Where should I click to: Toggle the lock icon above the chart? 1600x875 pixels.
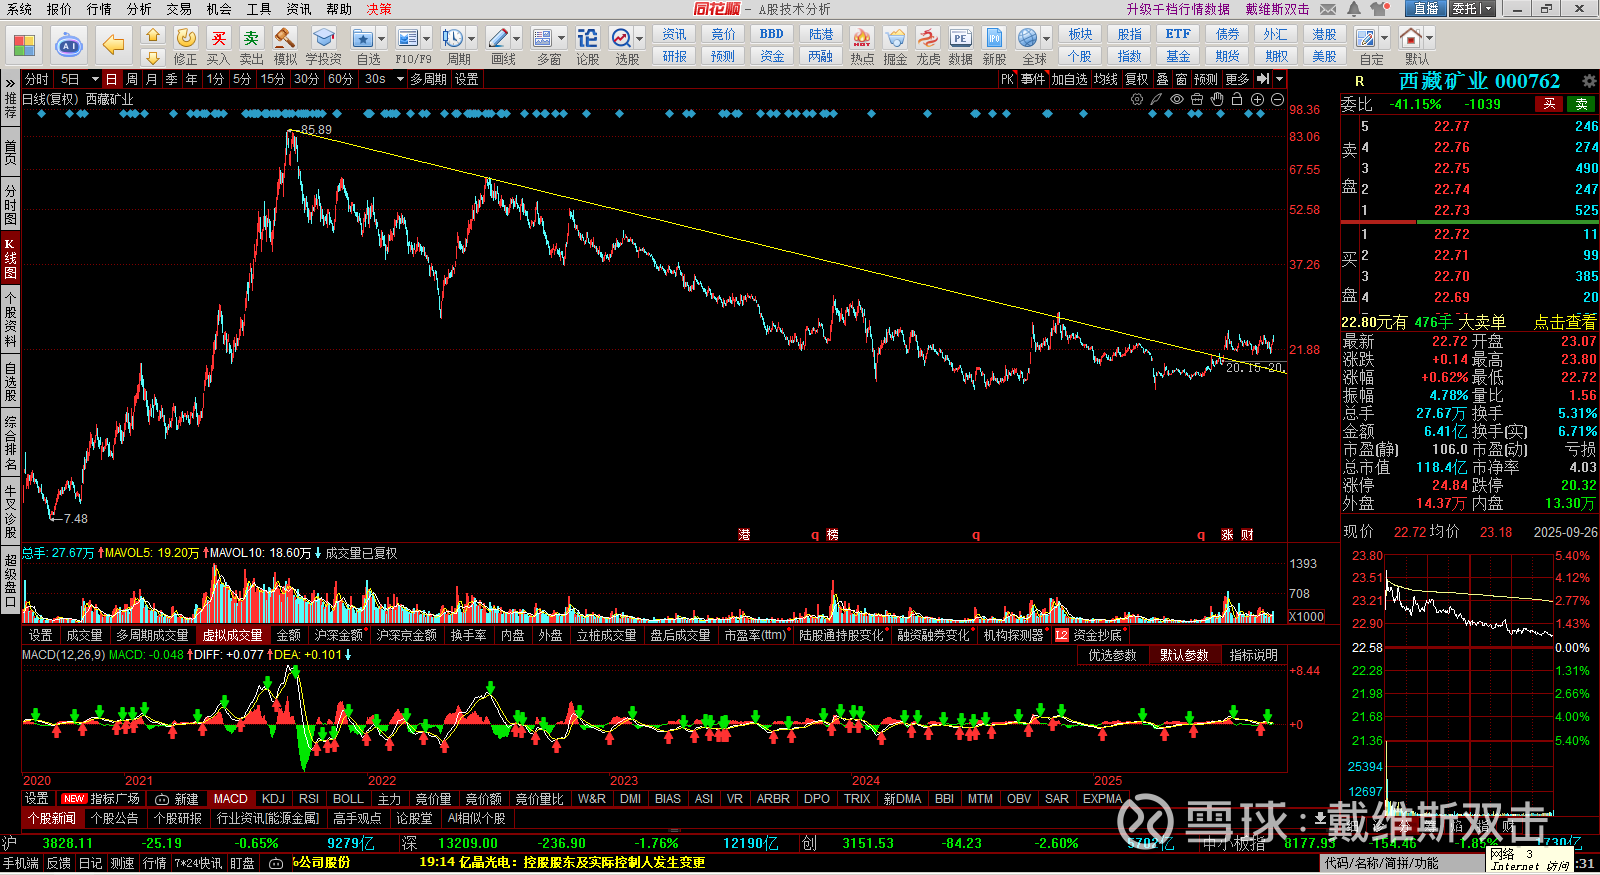1237,99
